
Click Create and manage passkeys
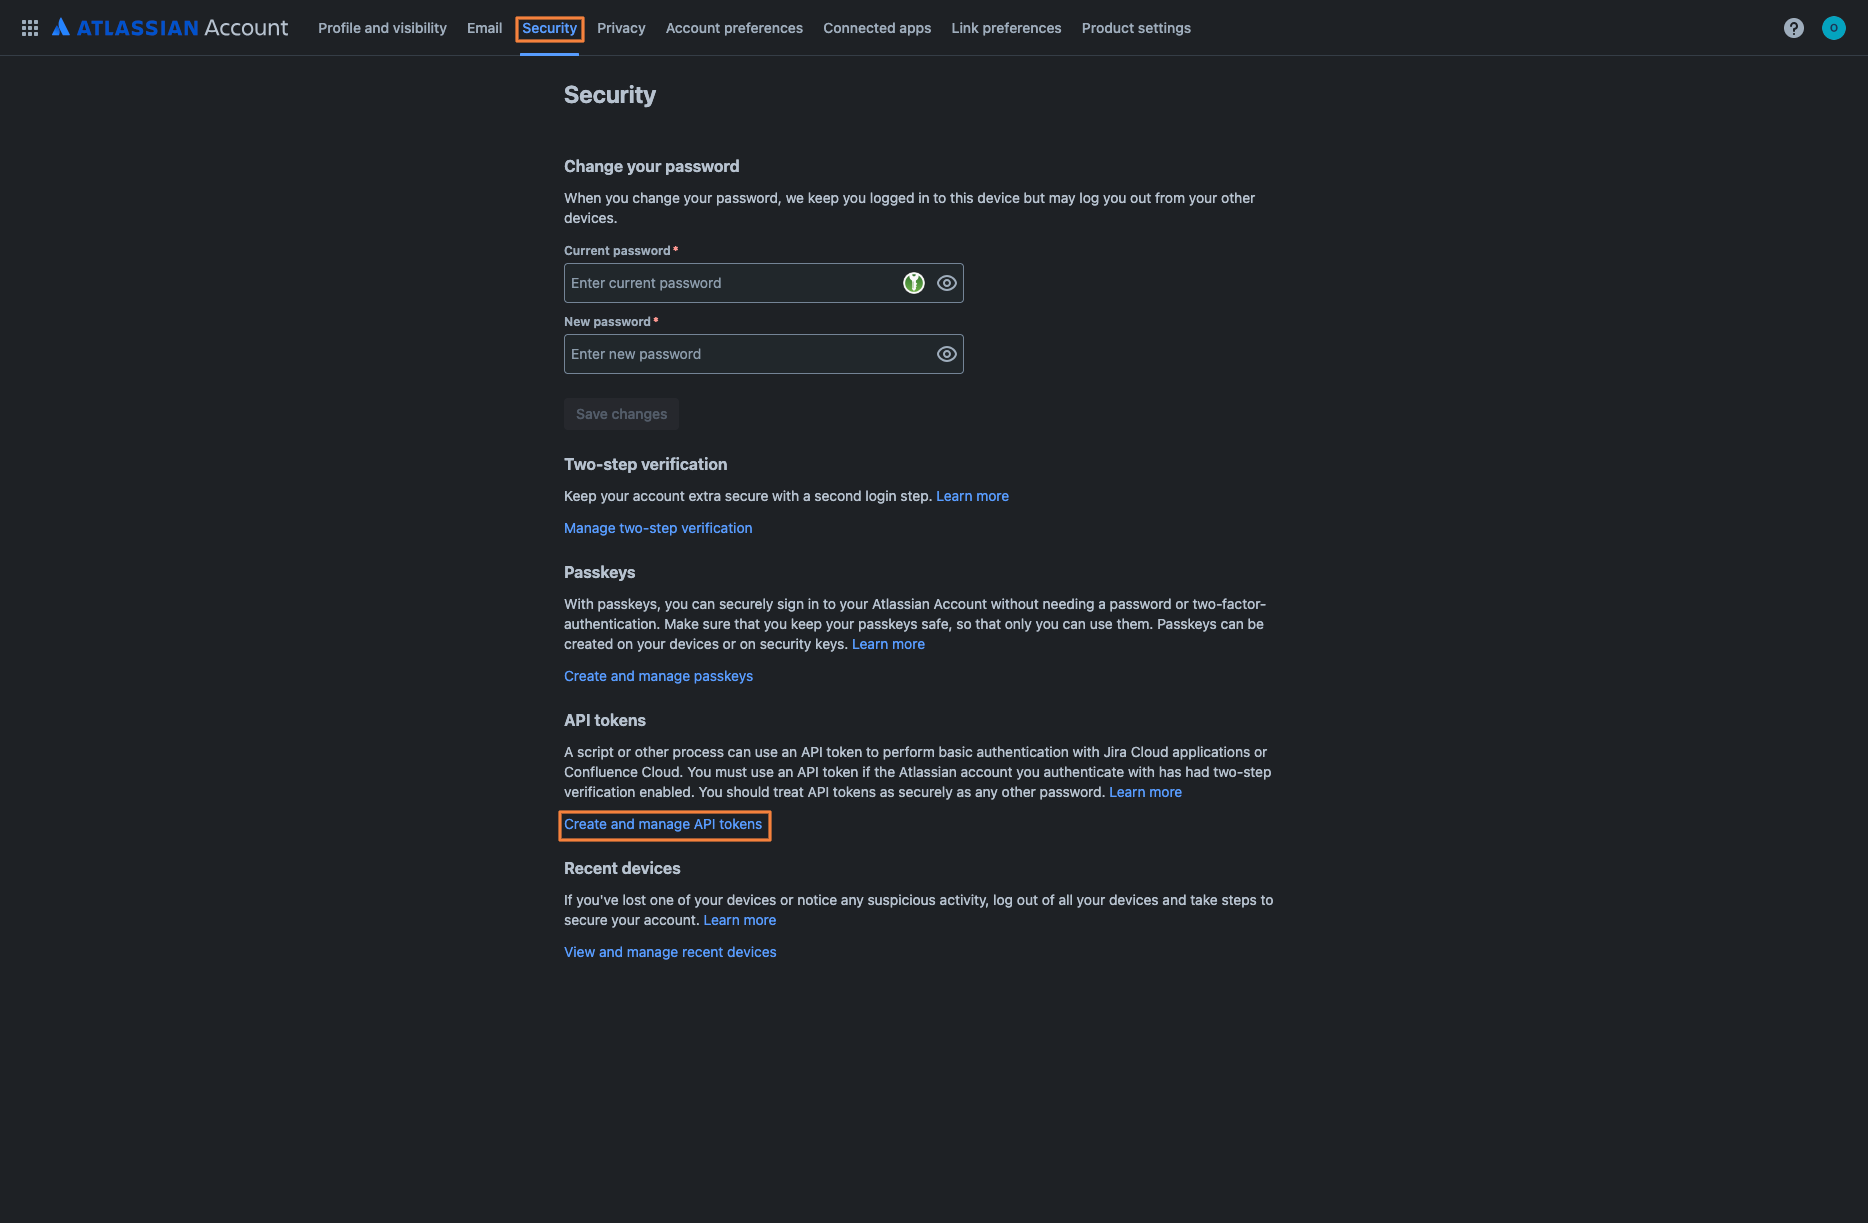(658, 676)
